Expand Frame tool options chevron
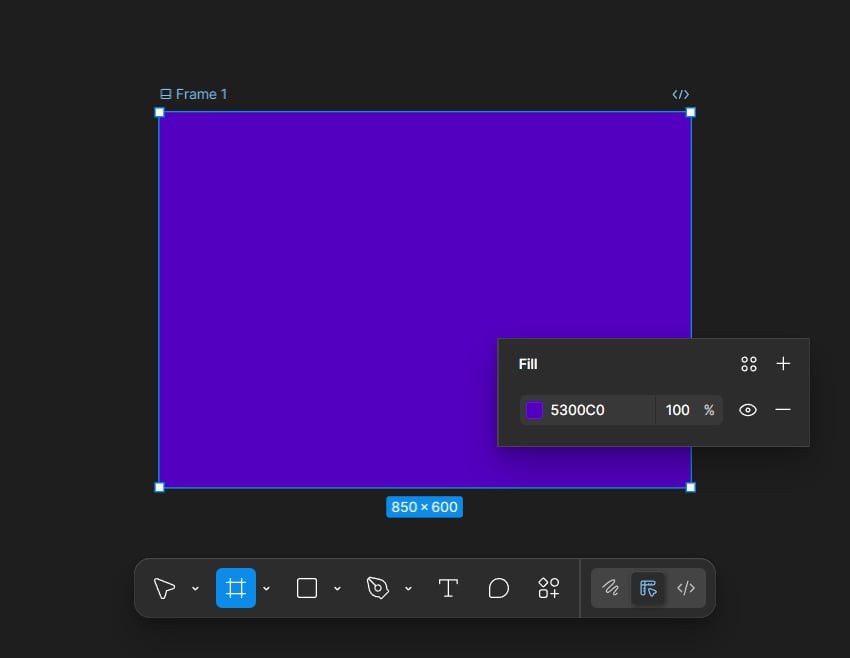The image size is (850, 658). (266, 589)
